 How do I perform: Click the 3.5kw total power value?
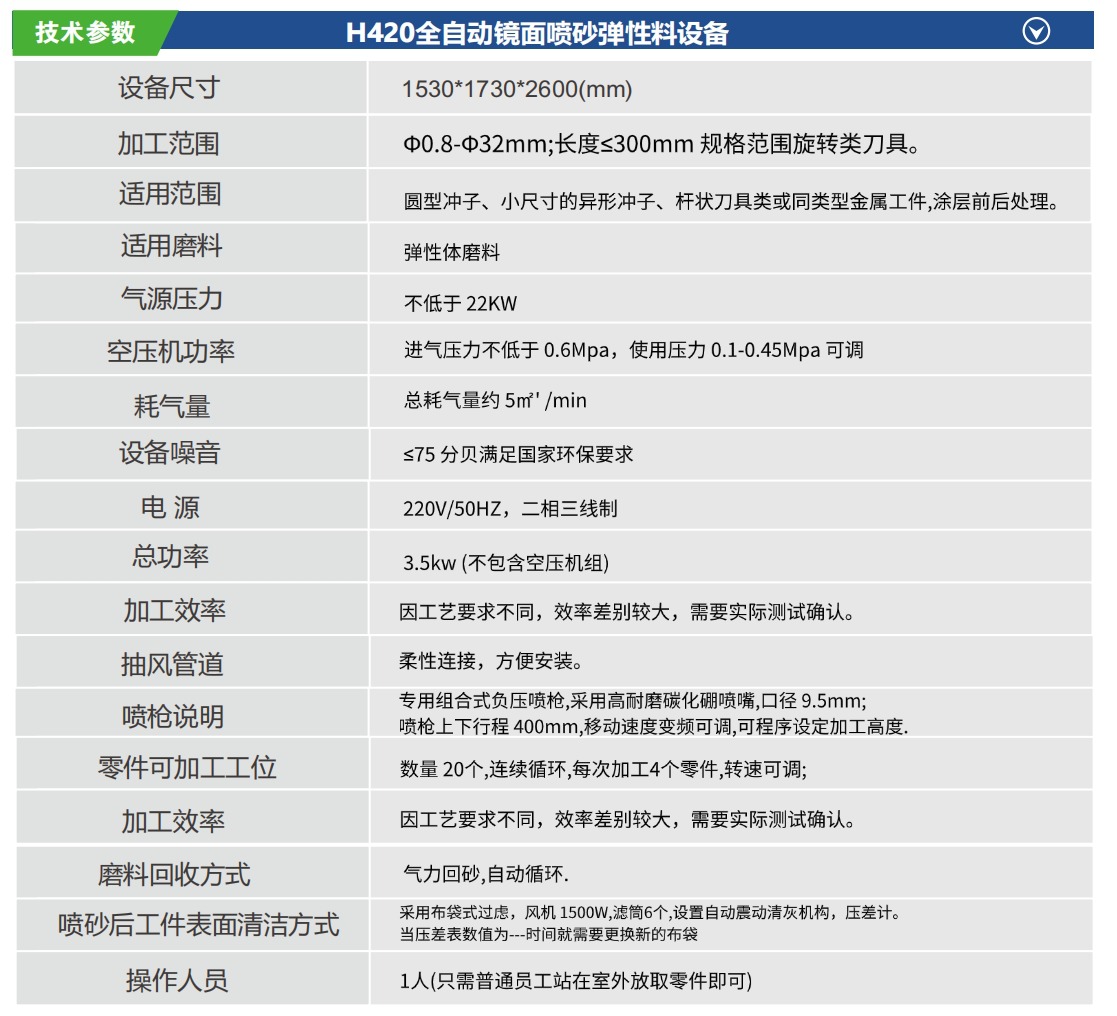point(506,563)
